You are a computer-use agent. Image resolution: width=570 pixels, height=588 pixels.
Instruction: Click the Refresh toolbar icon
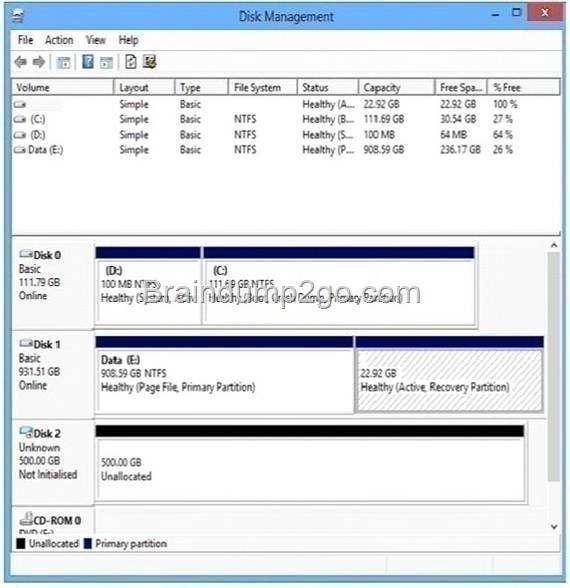(130, 62)
